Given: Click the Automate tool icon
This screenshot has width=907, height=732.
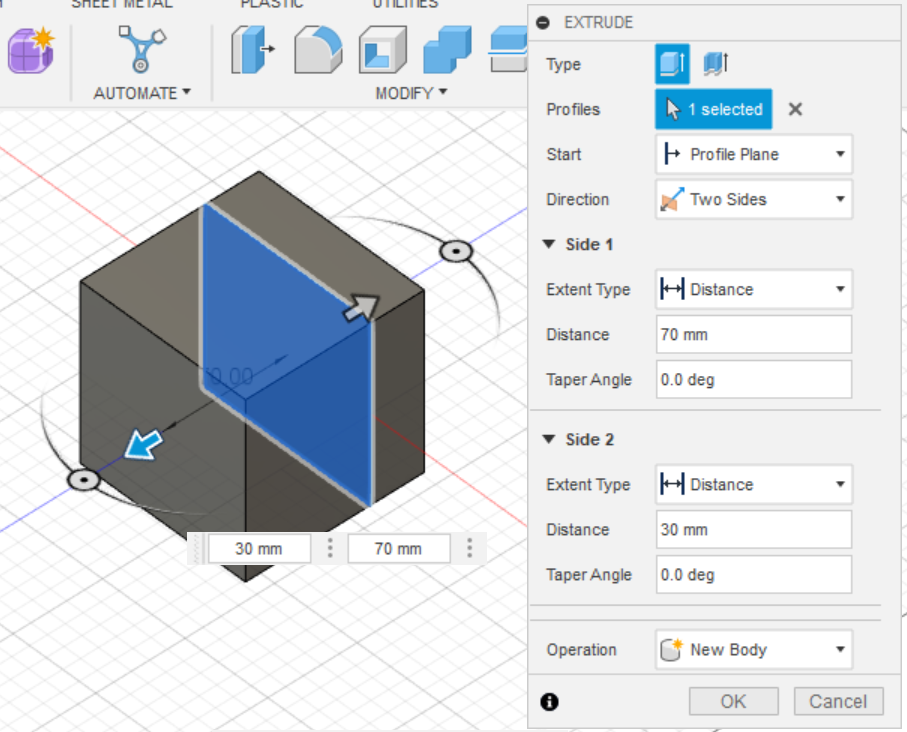Looking at the screenshot, I should coord(142,49).
